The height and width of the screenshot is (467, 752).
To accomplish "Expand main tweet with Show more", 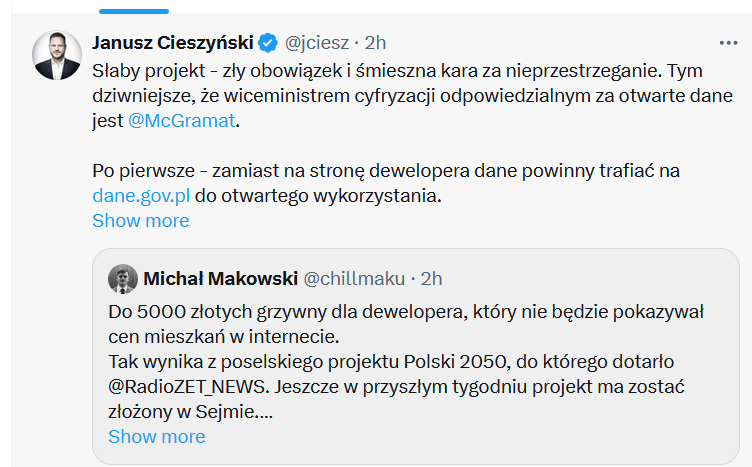I will coord(140,220).
